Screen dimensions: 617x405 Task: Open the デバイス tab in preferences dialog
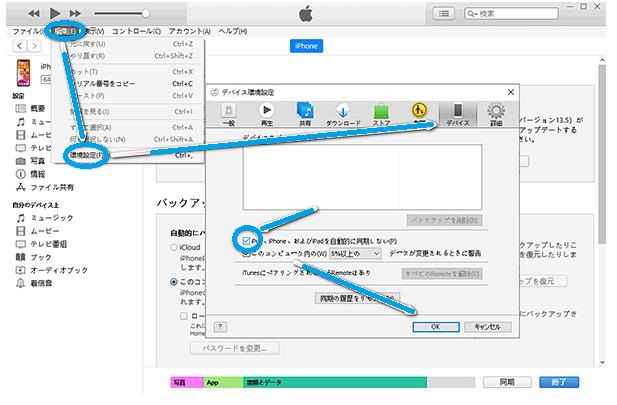pos(457,114)
